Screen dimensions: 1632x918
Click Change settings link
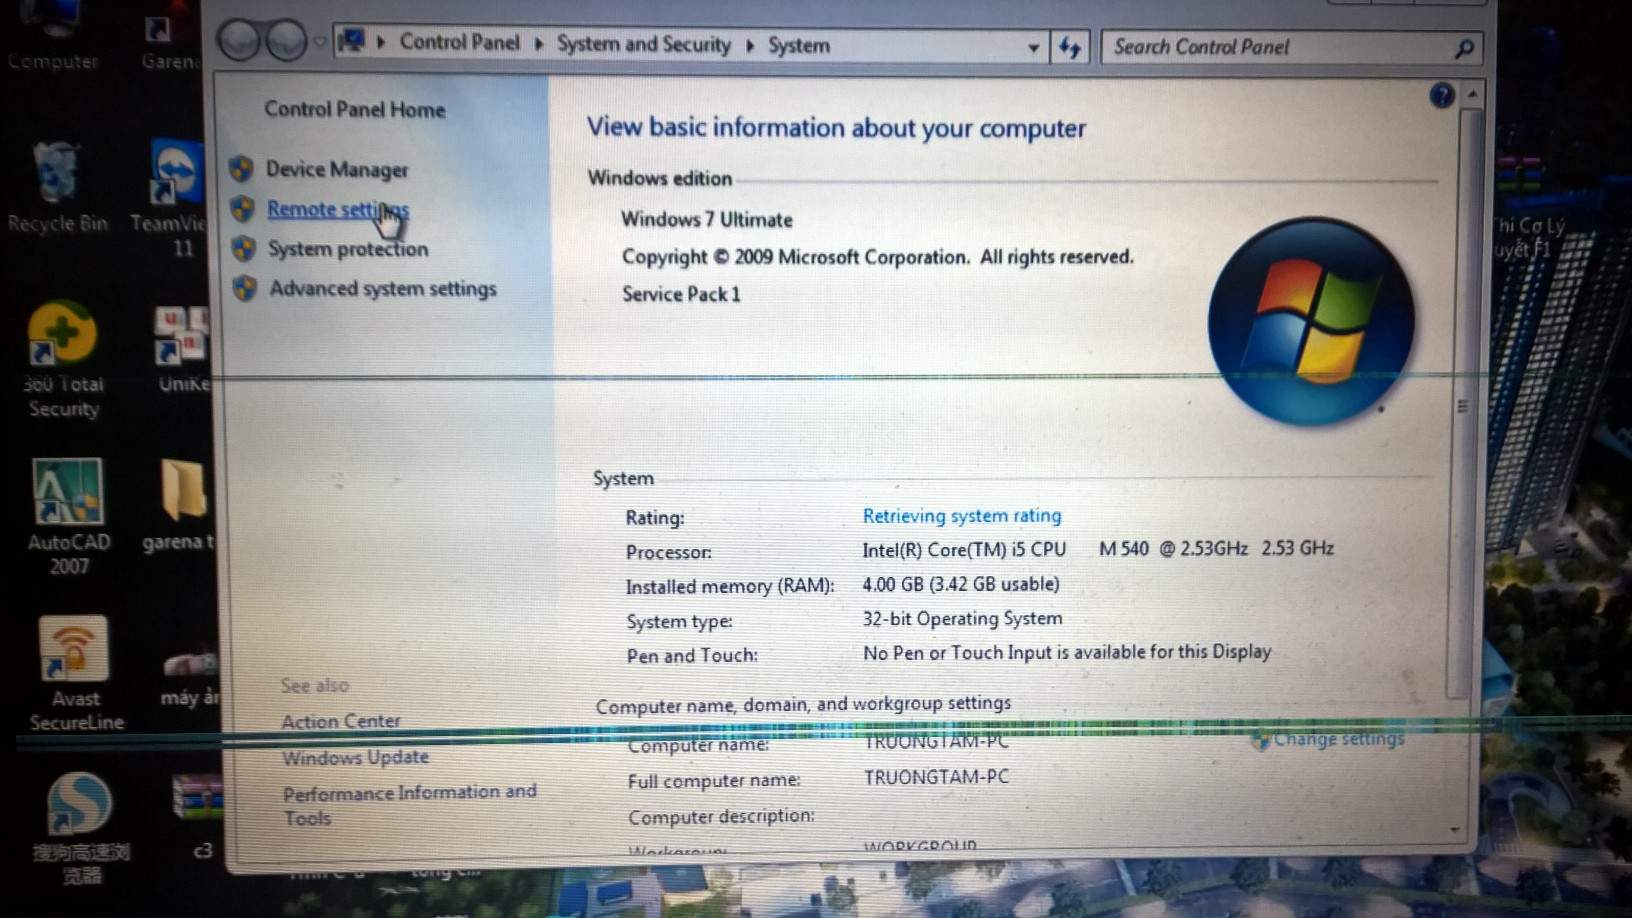[x=1338, y=739]
